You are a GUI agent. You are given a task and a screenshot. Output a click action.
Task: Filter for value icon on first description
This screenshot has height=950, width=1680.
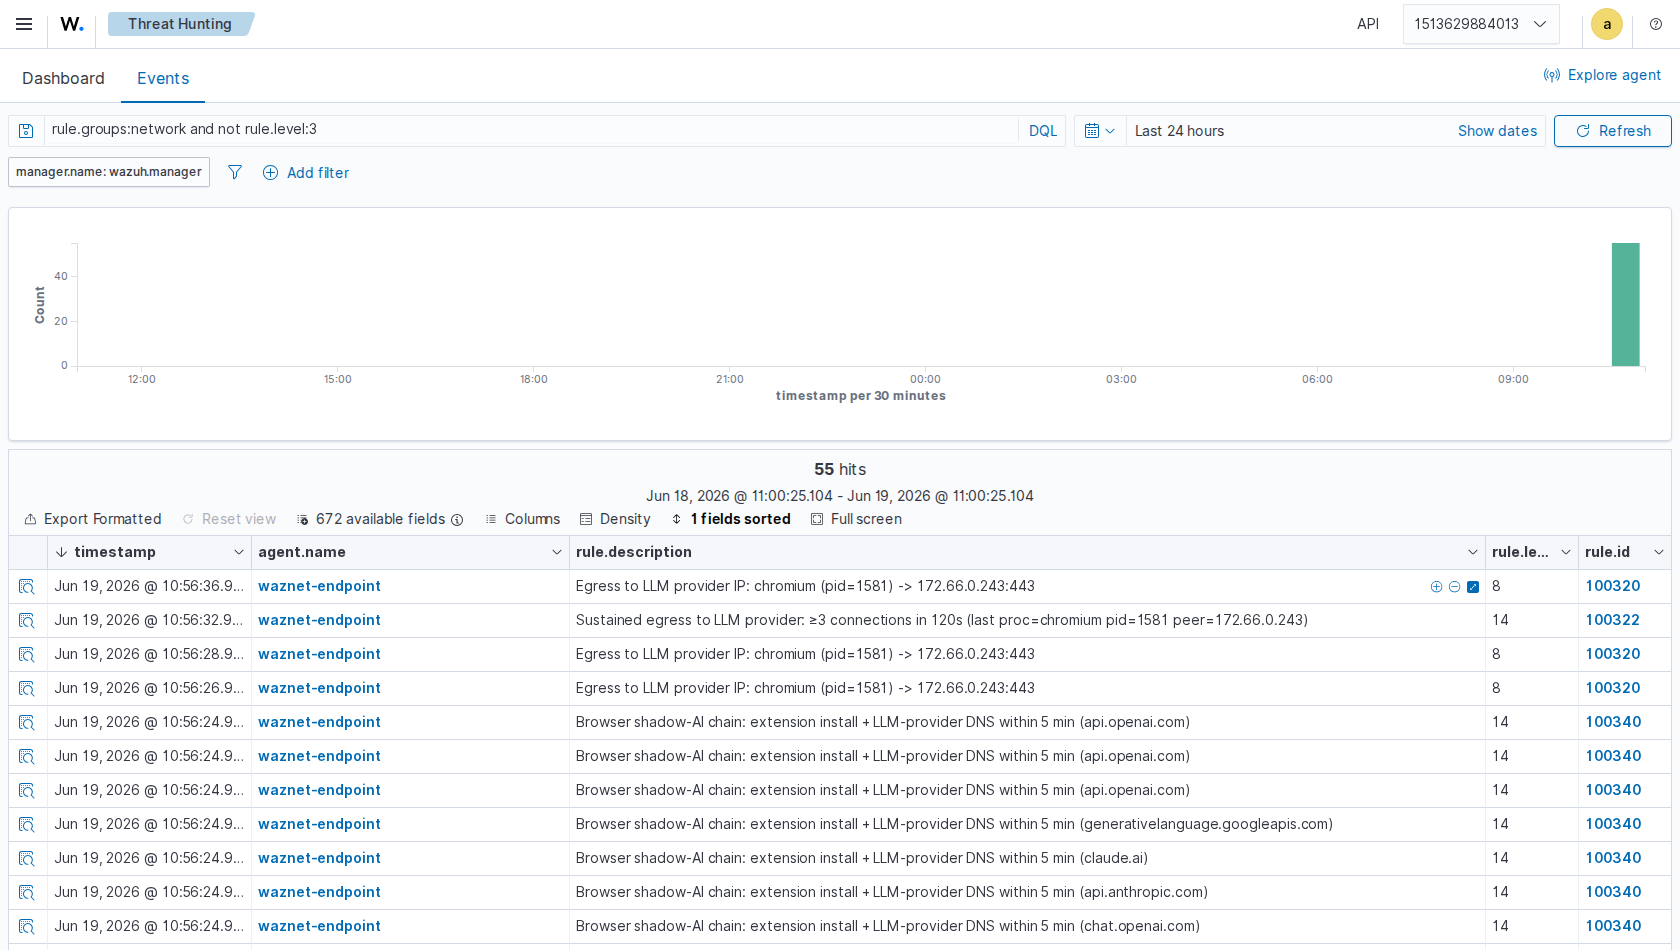(1436, 587)
